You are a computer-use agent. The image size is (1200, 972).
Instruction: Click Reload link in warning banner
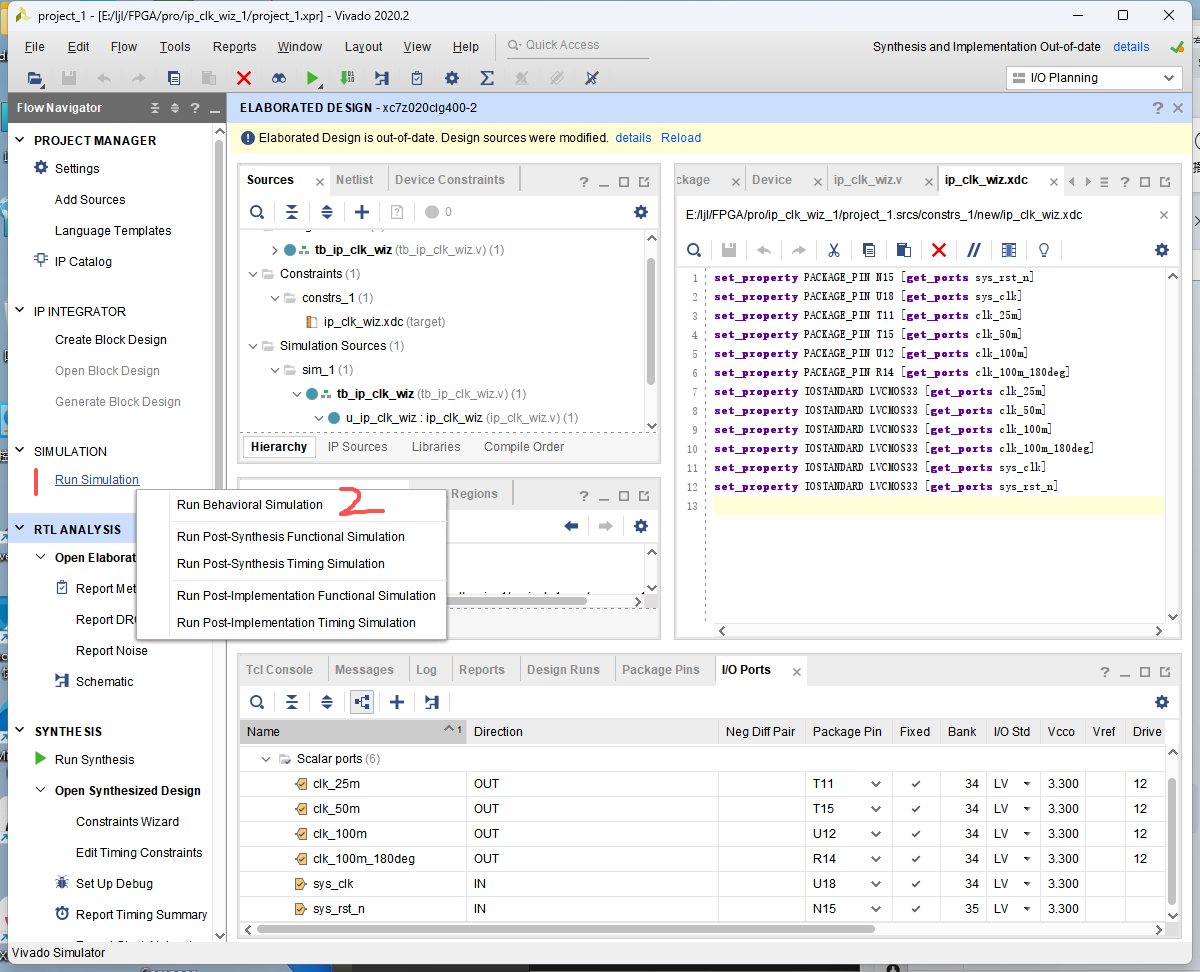pos(681,138)
